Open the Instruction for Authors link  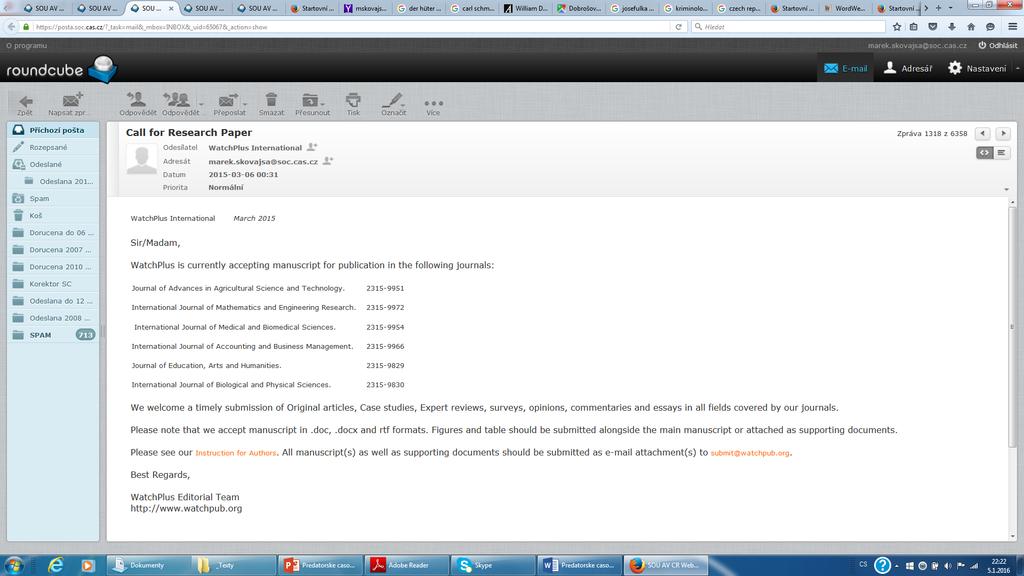pyautogui.click(x=236, y=453)
